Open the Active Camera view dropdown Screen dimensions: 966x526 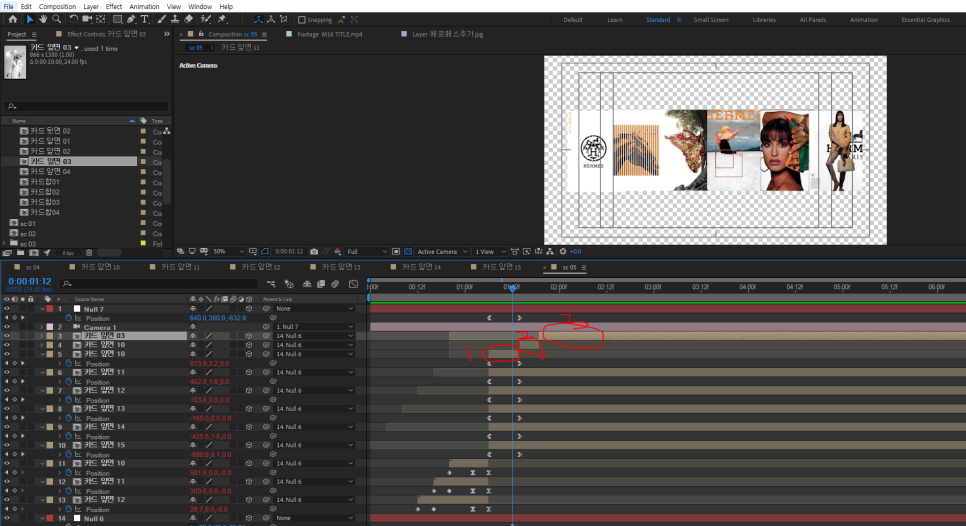tap(442, 251)
